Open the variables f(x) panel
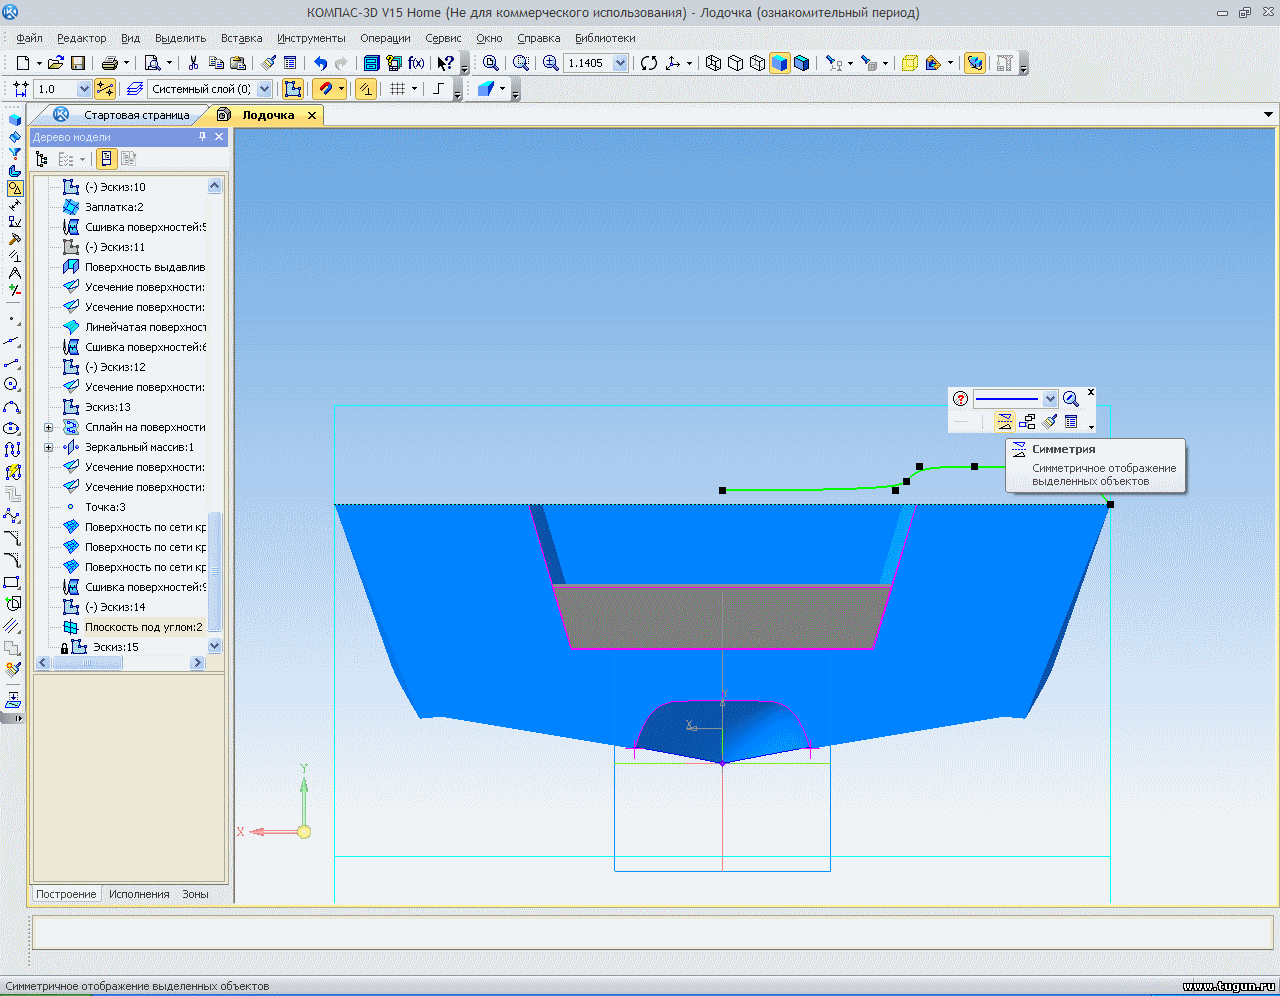1280x996 pixels. click(x=416, y=63)
